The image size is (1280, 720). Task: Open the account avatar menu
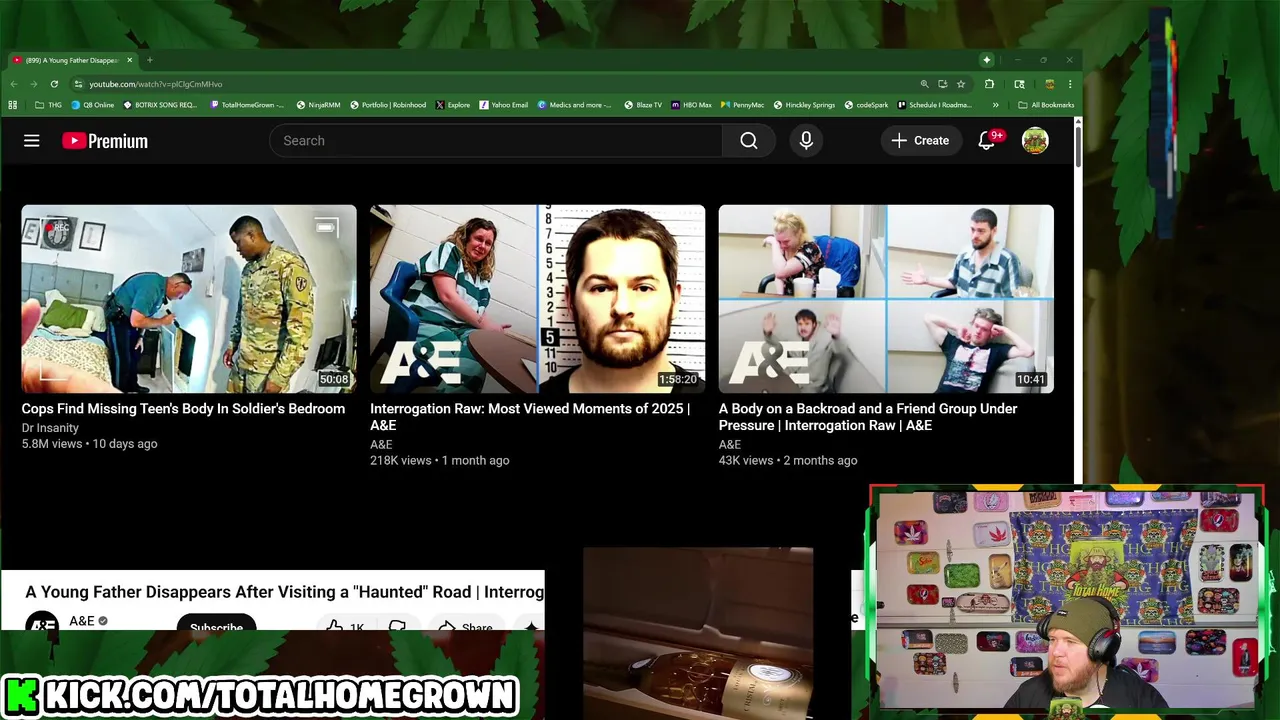(x=1035, y=141)
